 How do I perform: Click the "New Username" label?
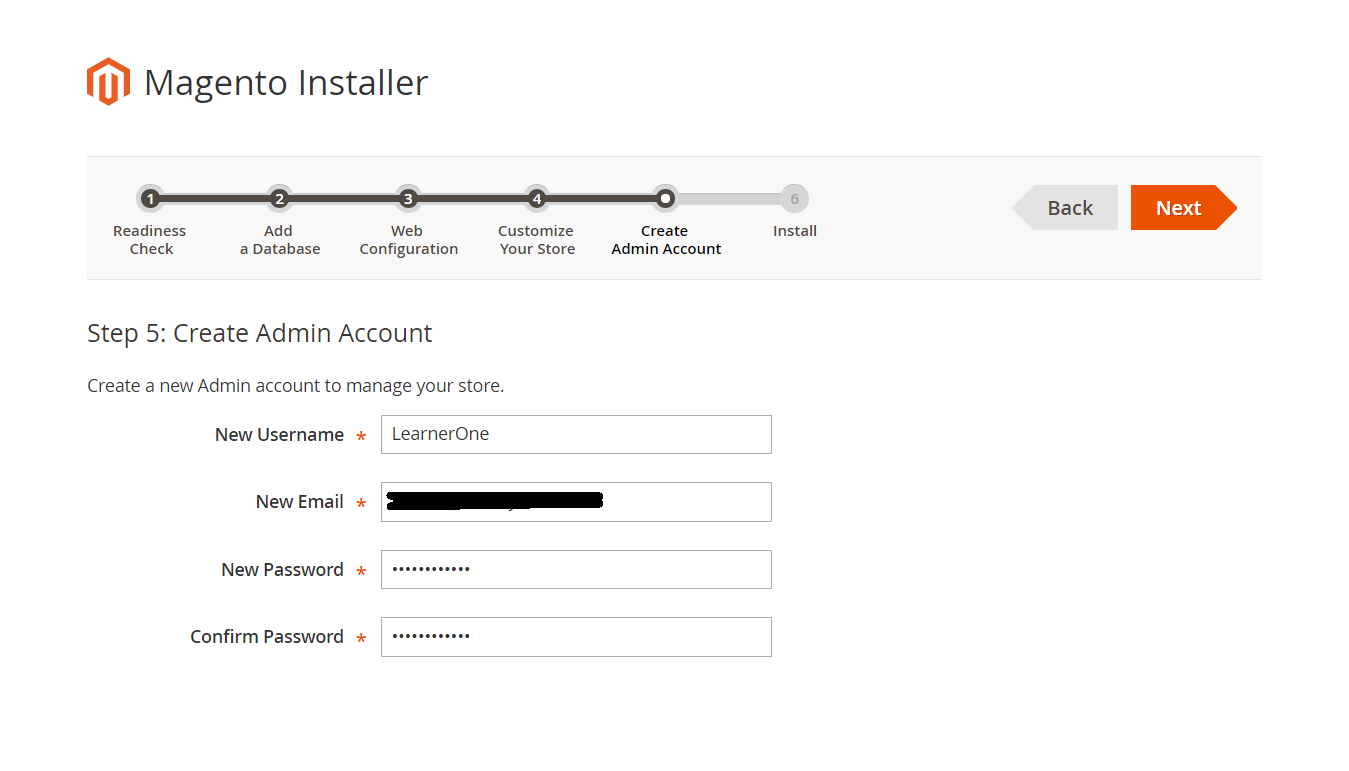(279, 435)
